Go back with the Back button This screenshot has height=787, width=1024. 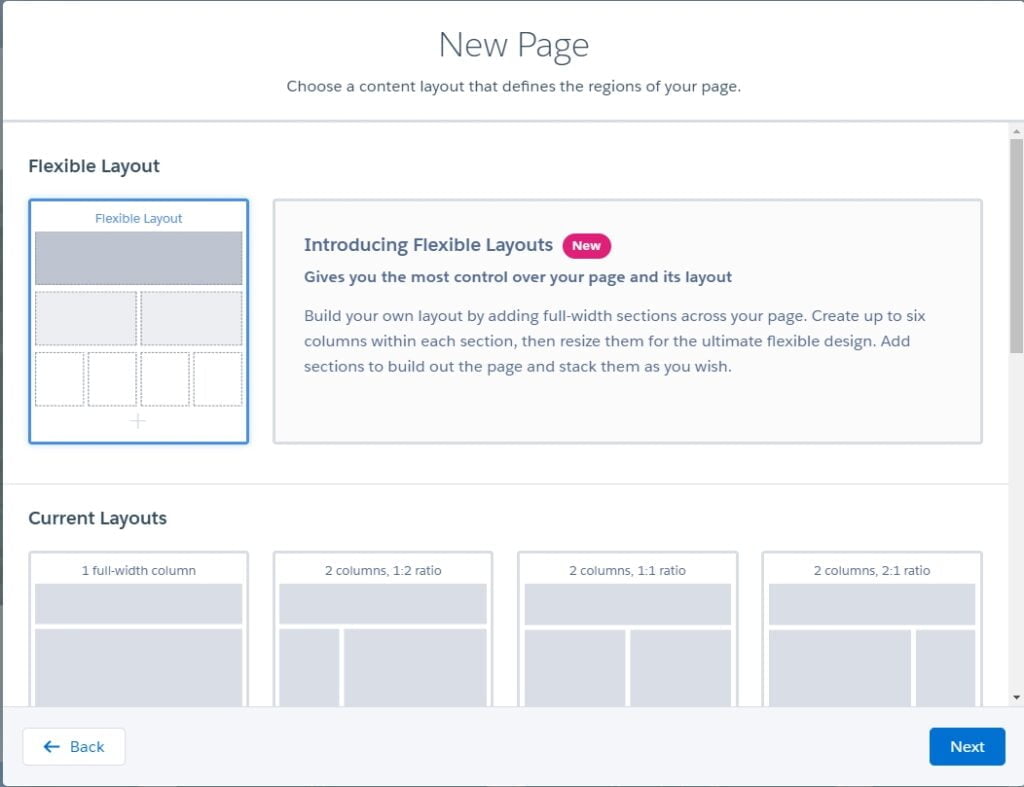tap(74, 747)
